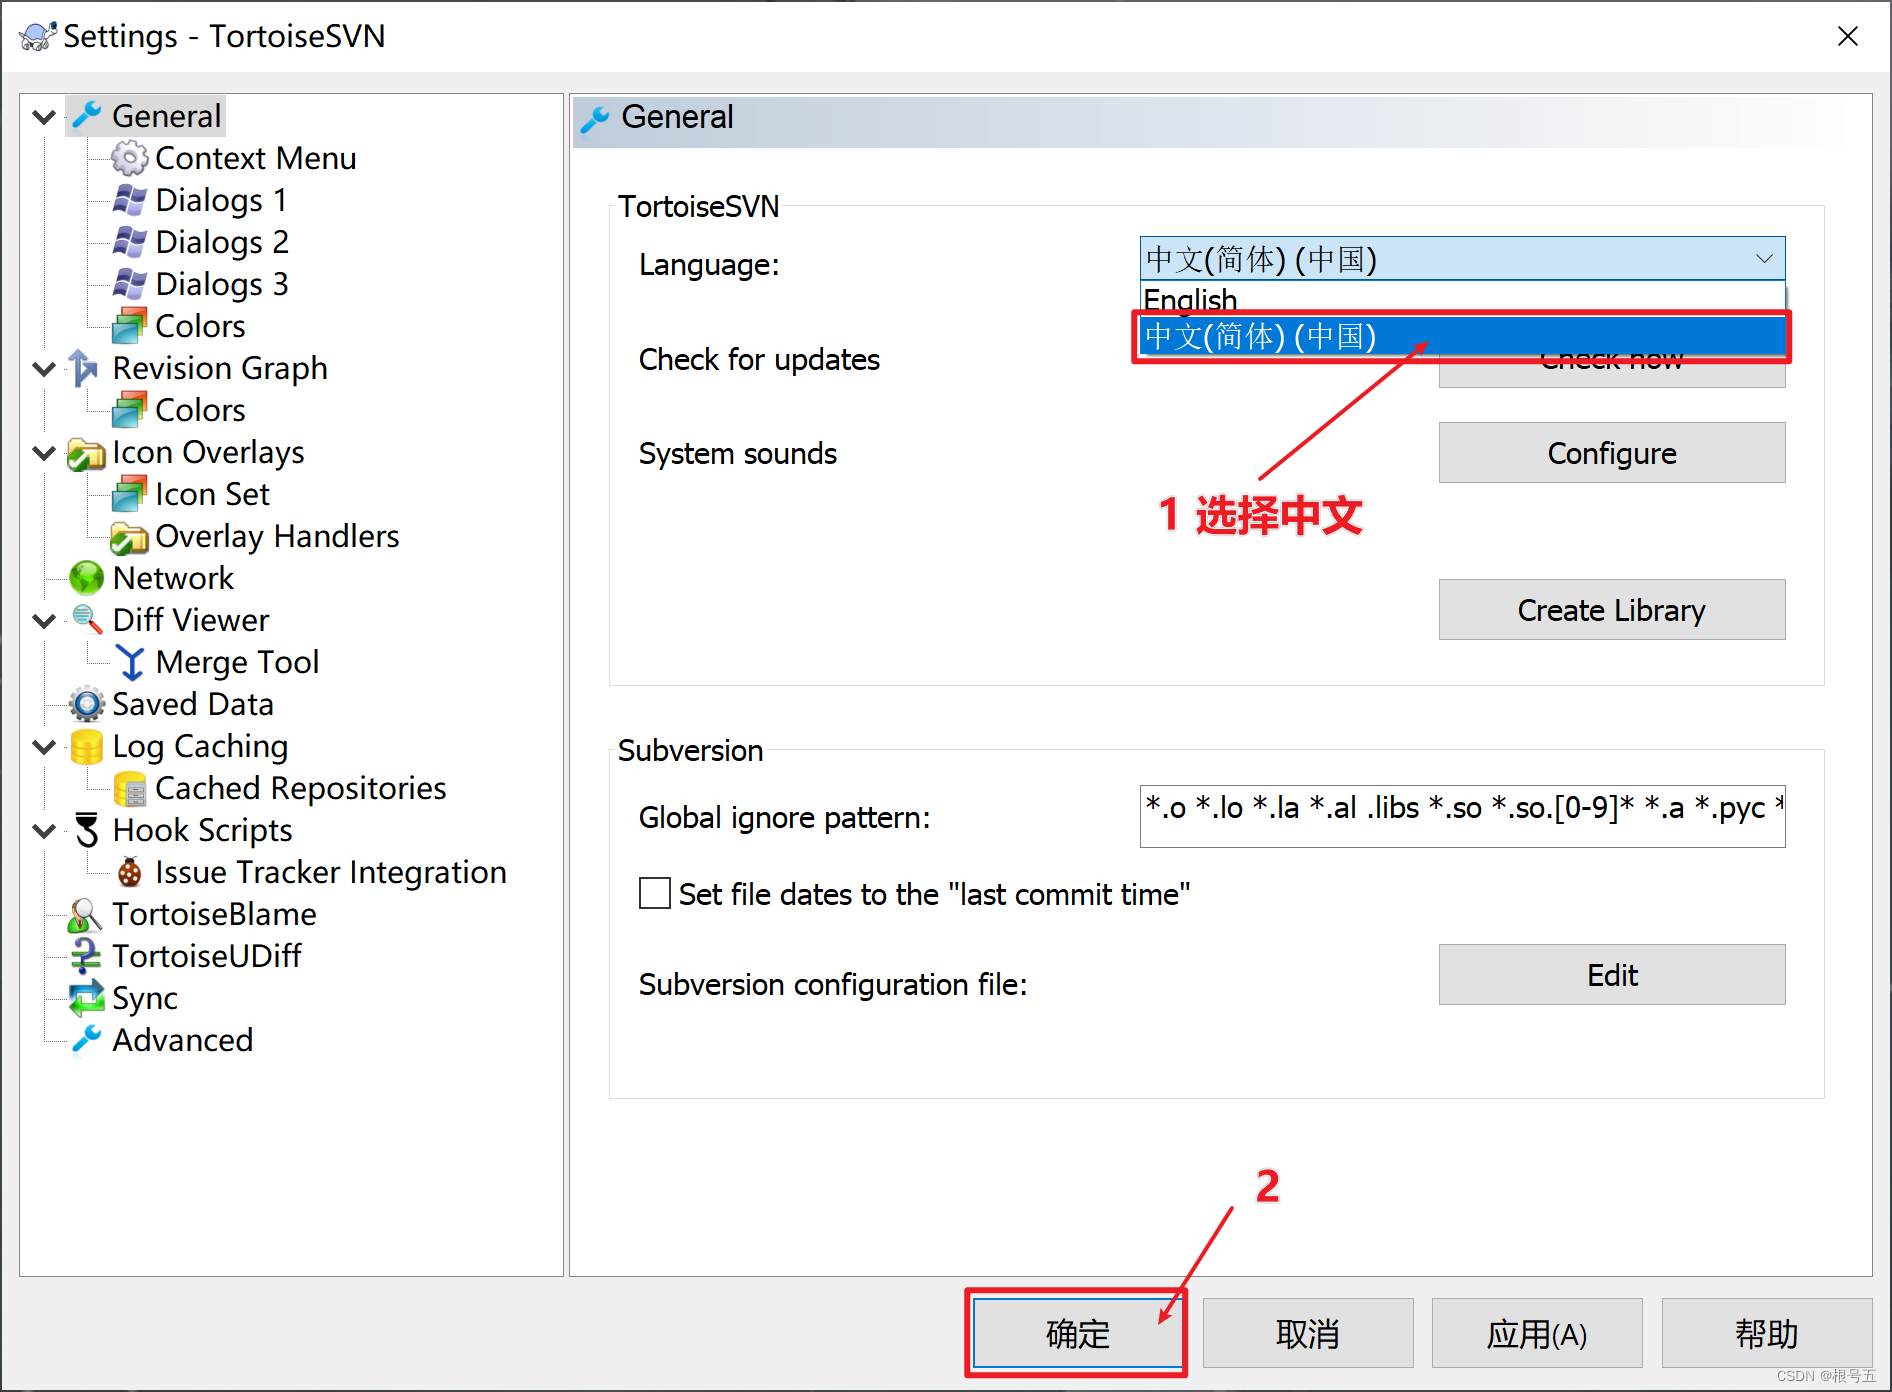1892x1392 pixels.
Task: Click the Saved Data gear icon
Action: 87,704
